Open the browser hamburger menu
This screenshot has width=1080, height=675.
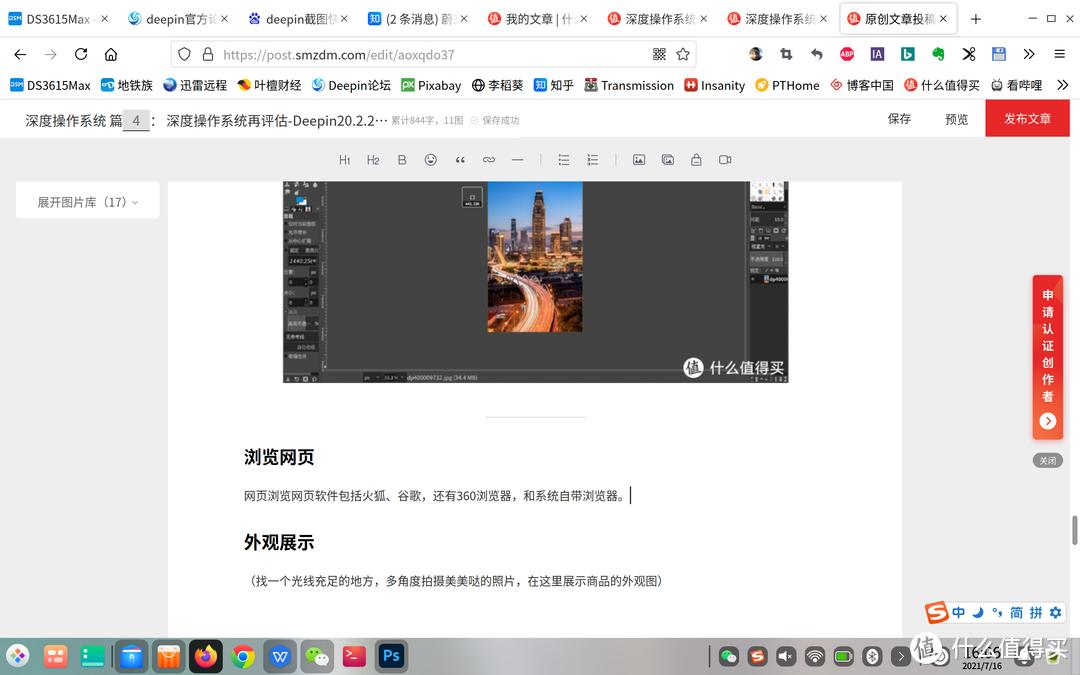(x=1060, y=54)
